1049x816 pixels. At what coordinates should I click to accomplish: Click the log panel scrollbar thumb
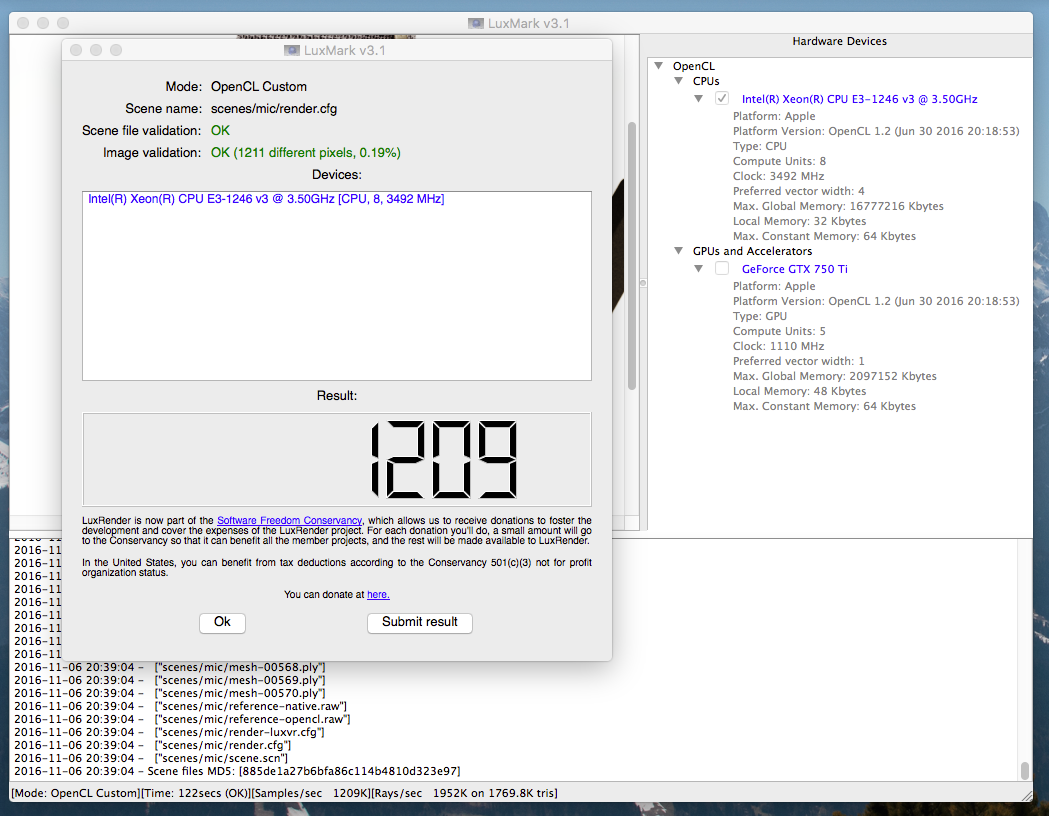pyautogui.click(x=1024, y=771)
